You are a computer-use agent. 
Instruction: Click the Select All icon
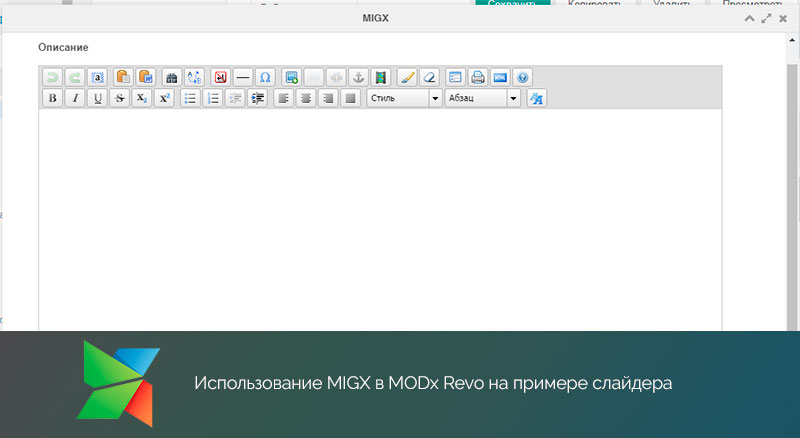[97, 77]
